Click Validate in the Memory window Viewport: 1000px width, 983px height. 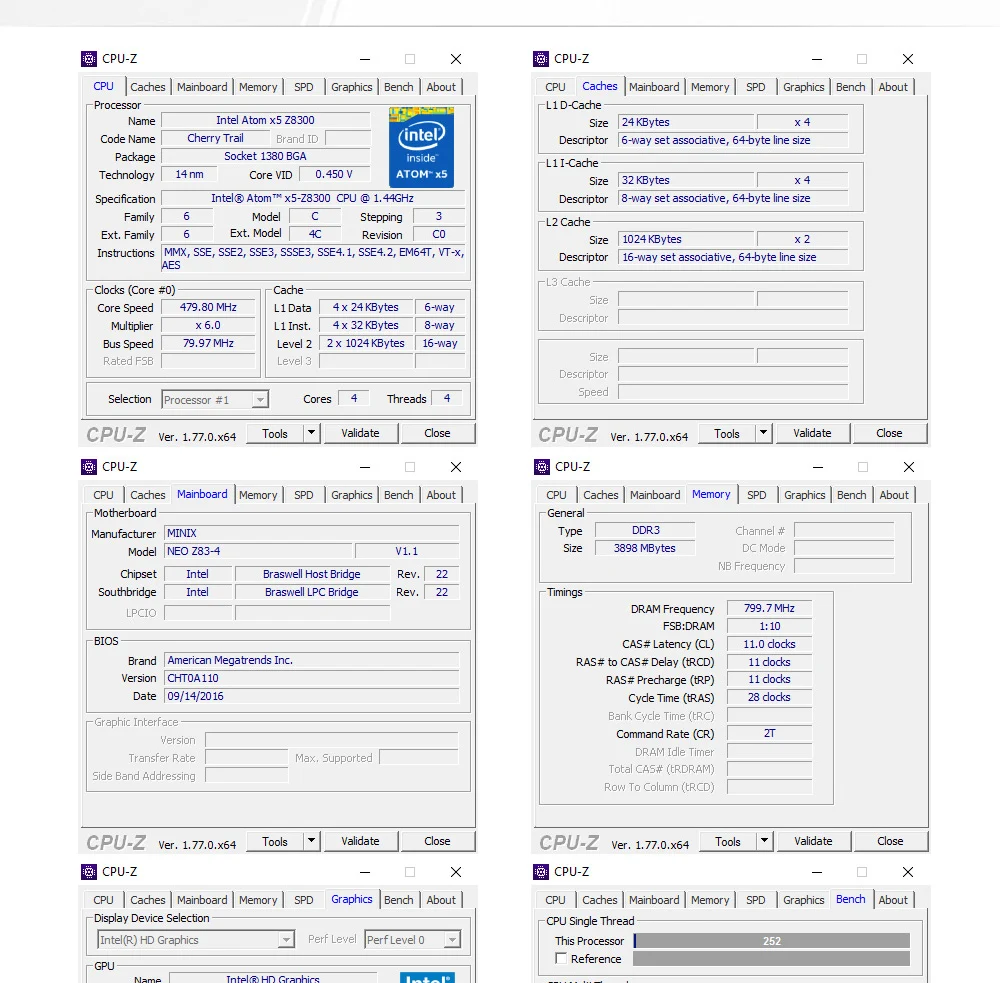click(x=813, y=841)
